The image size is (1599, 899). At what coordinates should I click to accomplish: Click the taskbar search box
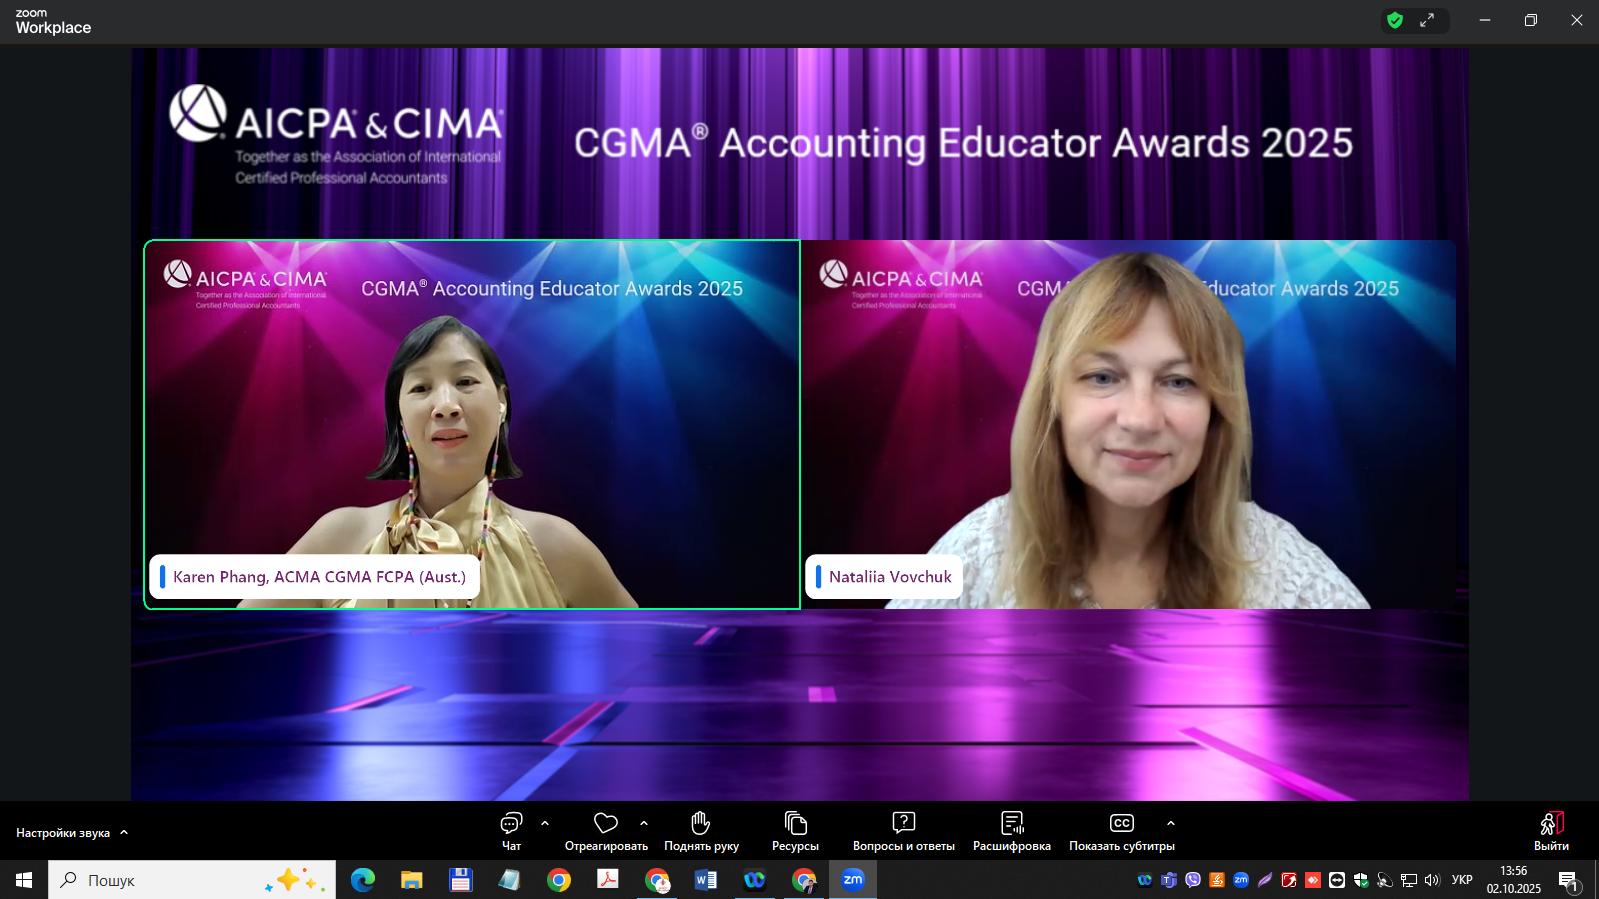tap(192, 880)
